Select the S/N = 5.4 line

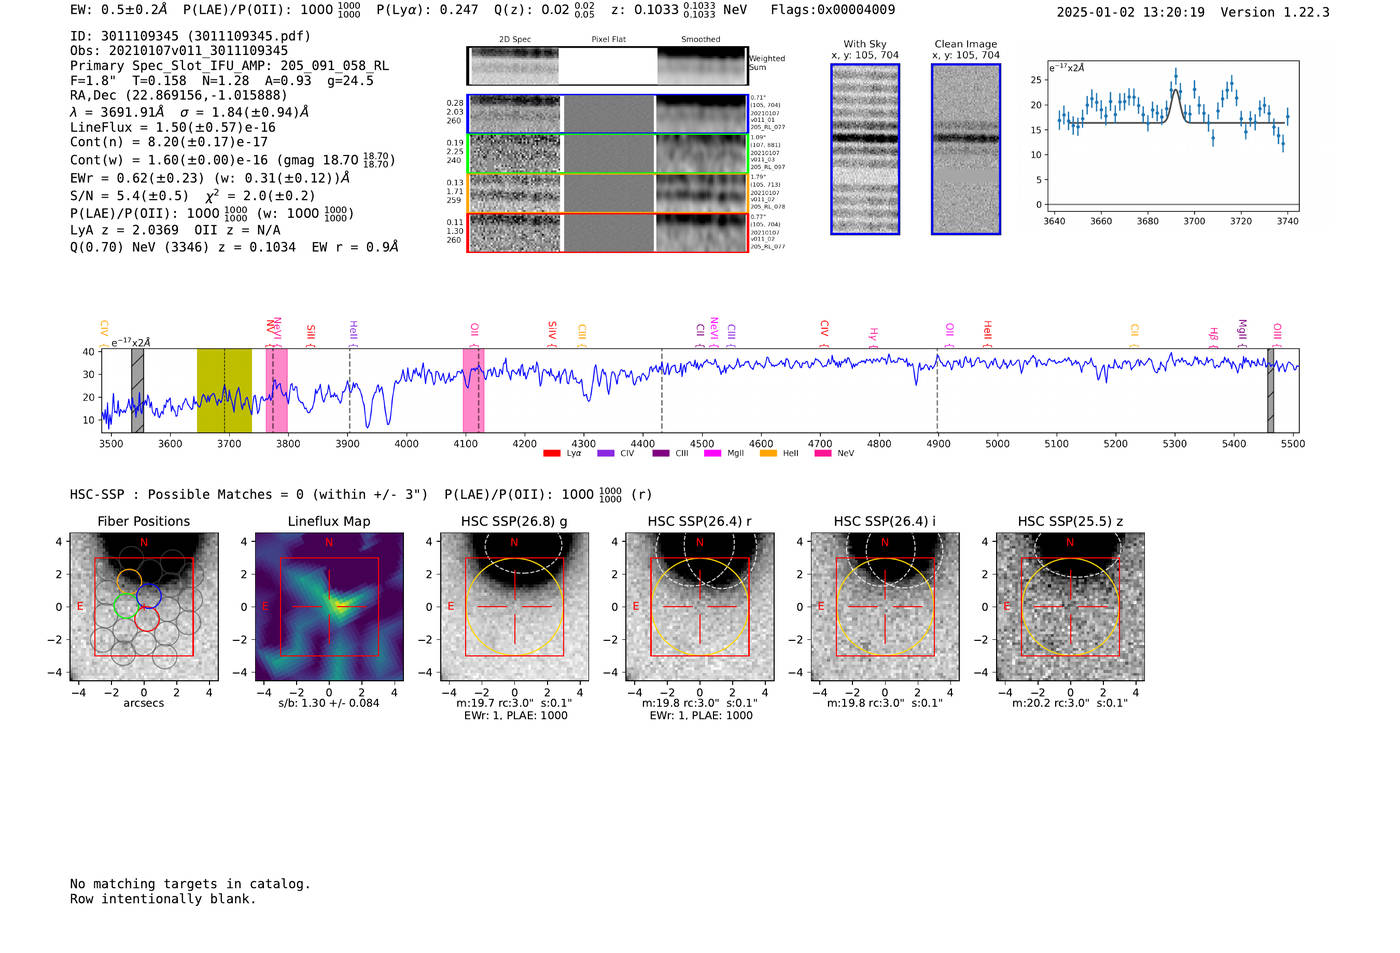(192, 196)
